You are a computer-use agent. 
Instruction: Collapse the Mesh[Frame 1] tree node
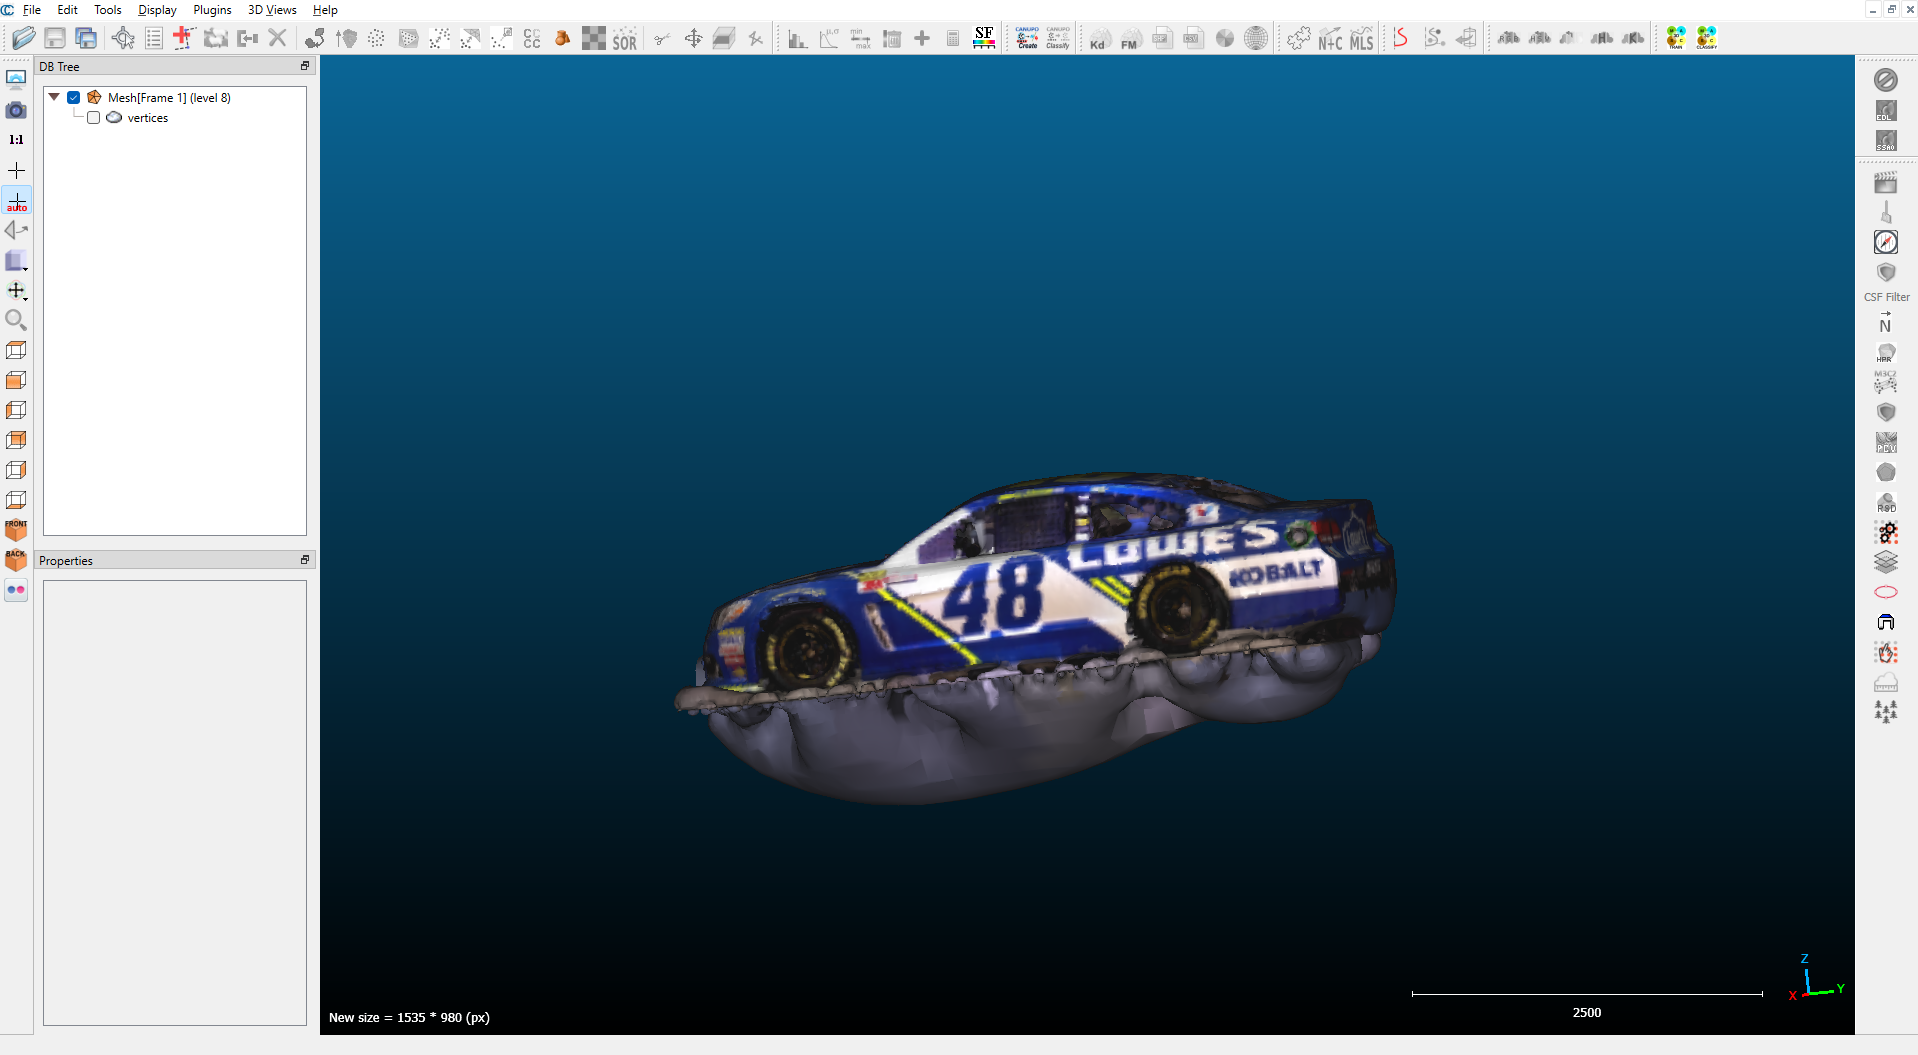pyautogui.click(x=54, y=97)
